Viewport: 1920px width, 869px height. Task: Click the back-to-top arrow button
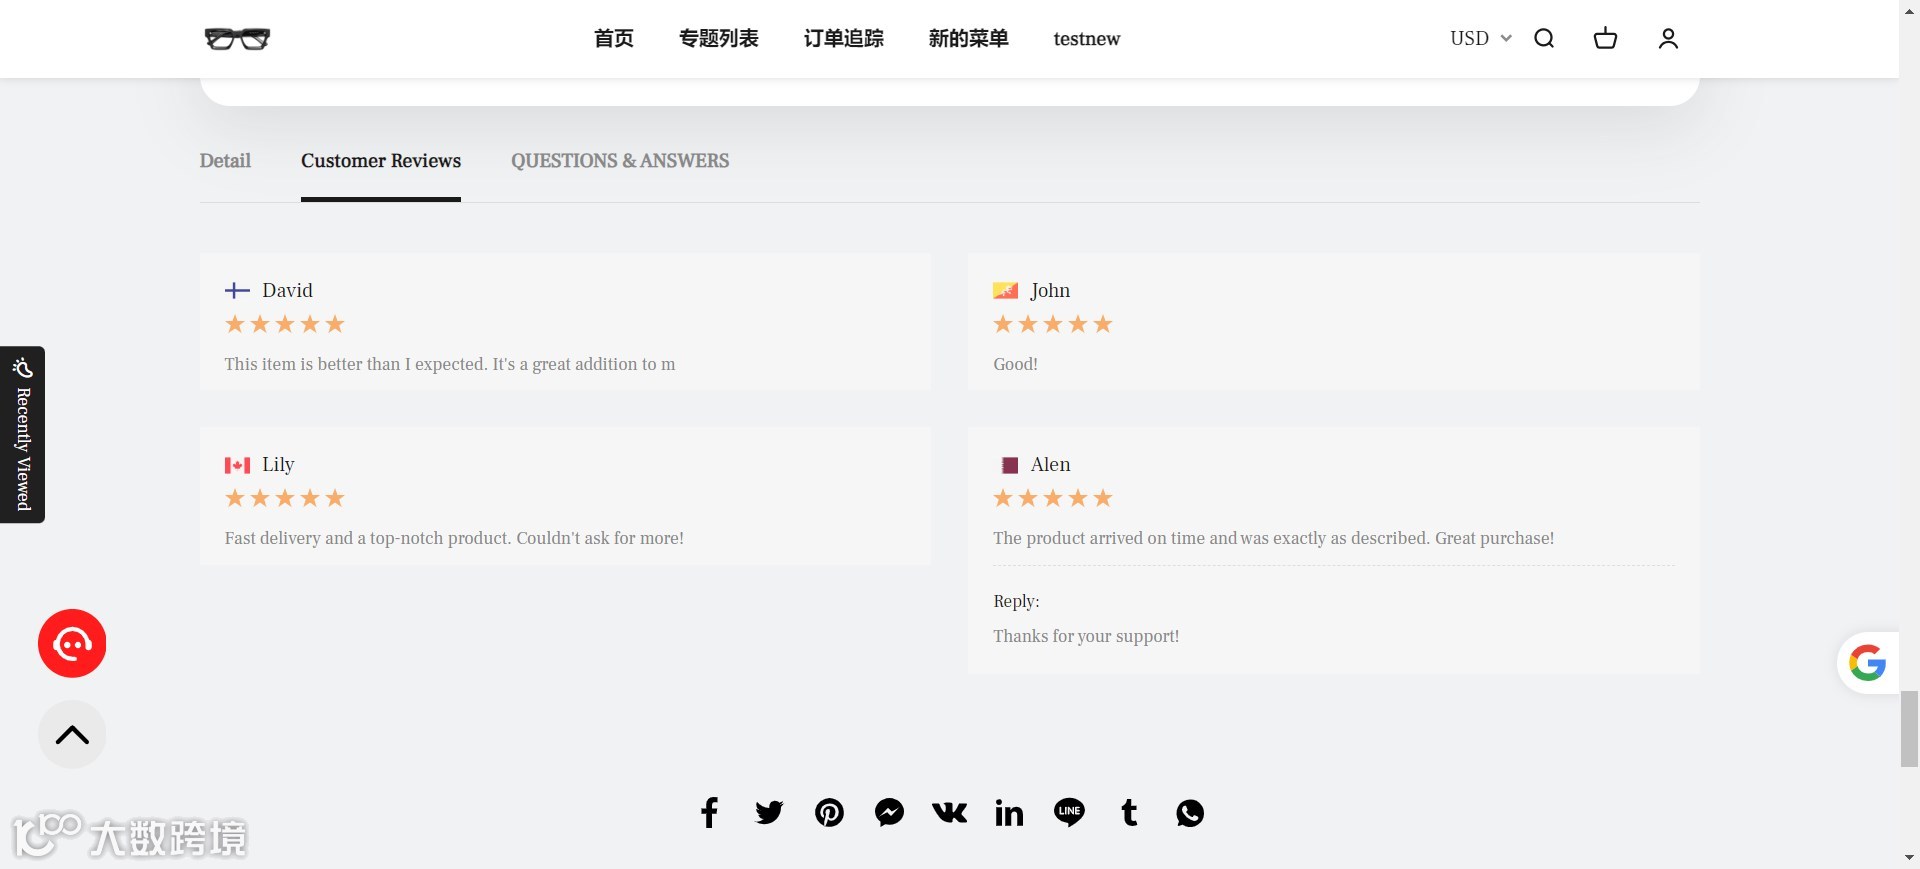click(x=72, y=735)
